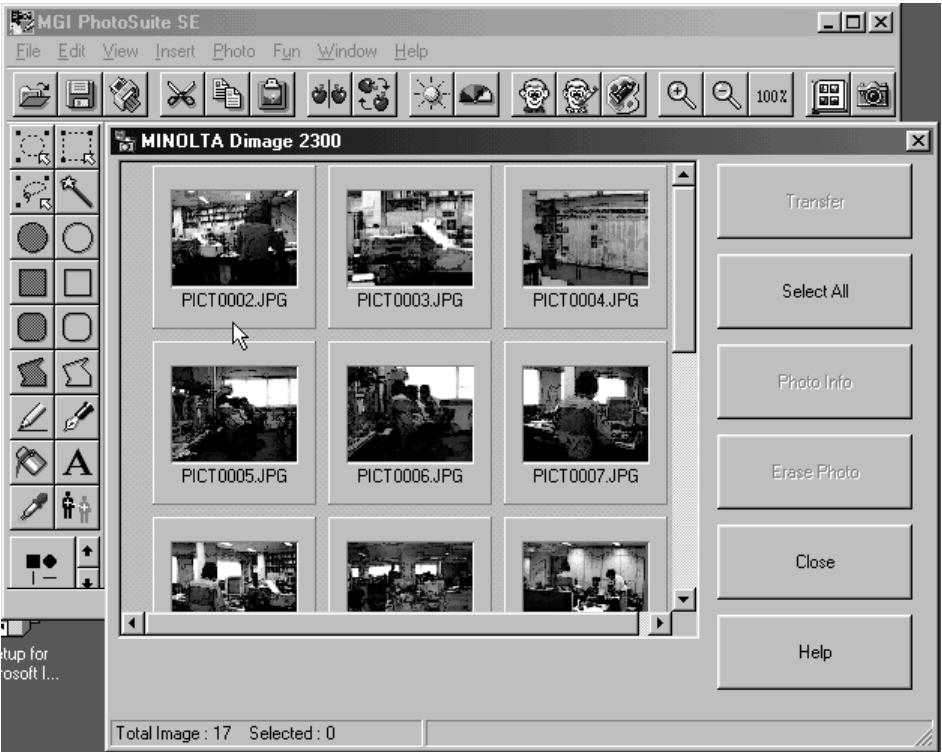Choose the filled rectangle tool
The image size is (942, 753).
coord(32,282)
